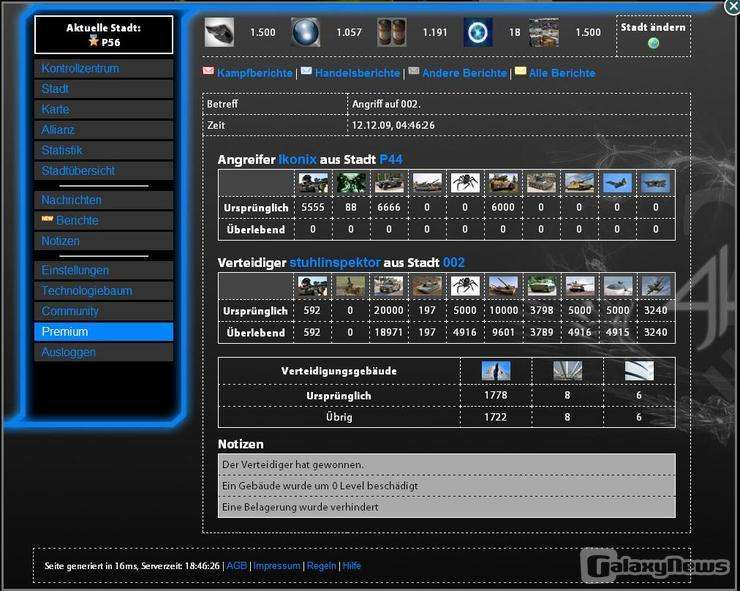Click defender green vehicle icon above 3798

541,286
